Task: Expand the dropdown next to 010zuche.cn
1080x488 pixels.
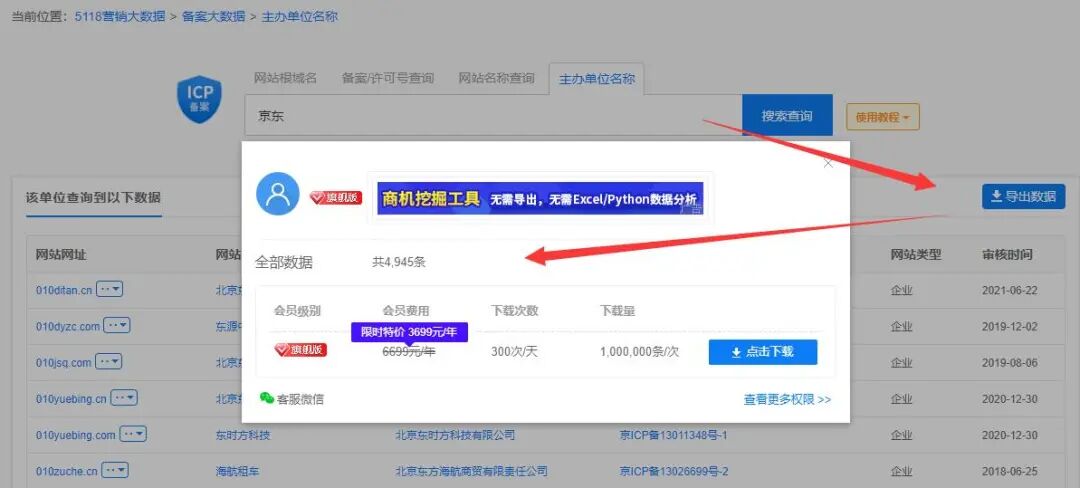Action: (x=115, y=471)
